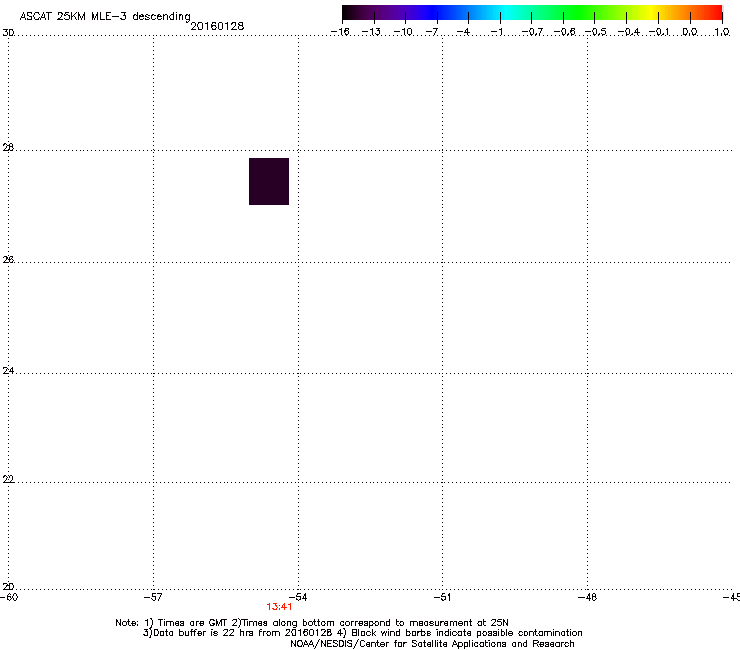Click the longitude -60 axis label
This screenshot has height=650, width=740.
click(x=9, y=597)
